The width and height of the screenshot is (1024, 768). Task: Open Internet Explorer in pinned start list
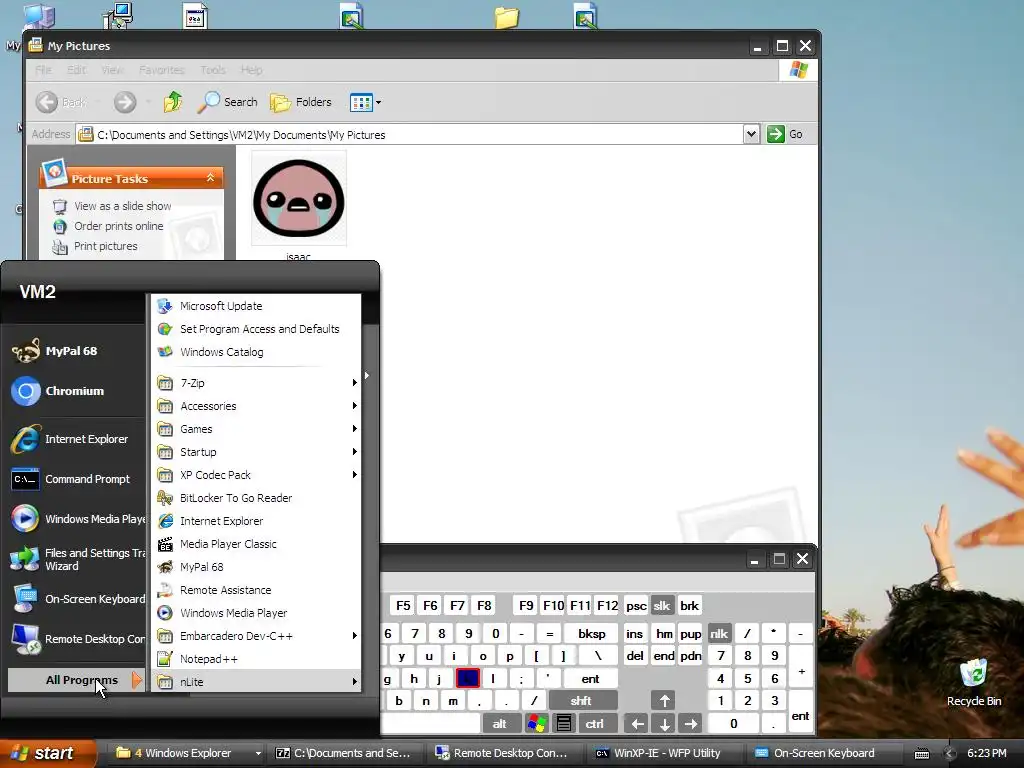72,439
